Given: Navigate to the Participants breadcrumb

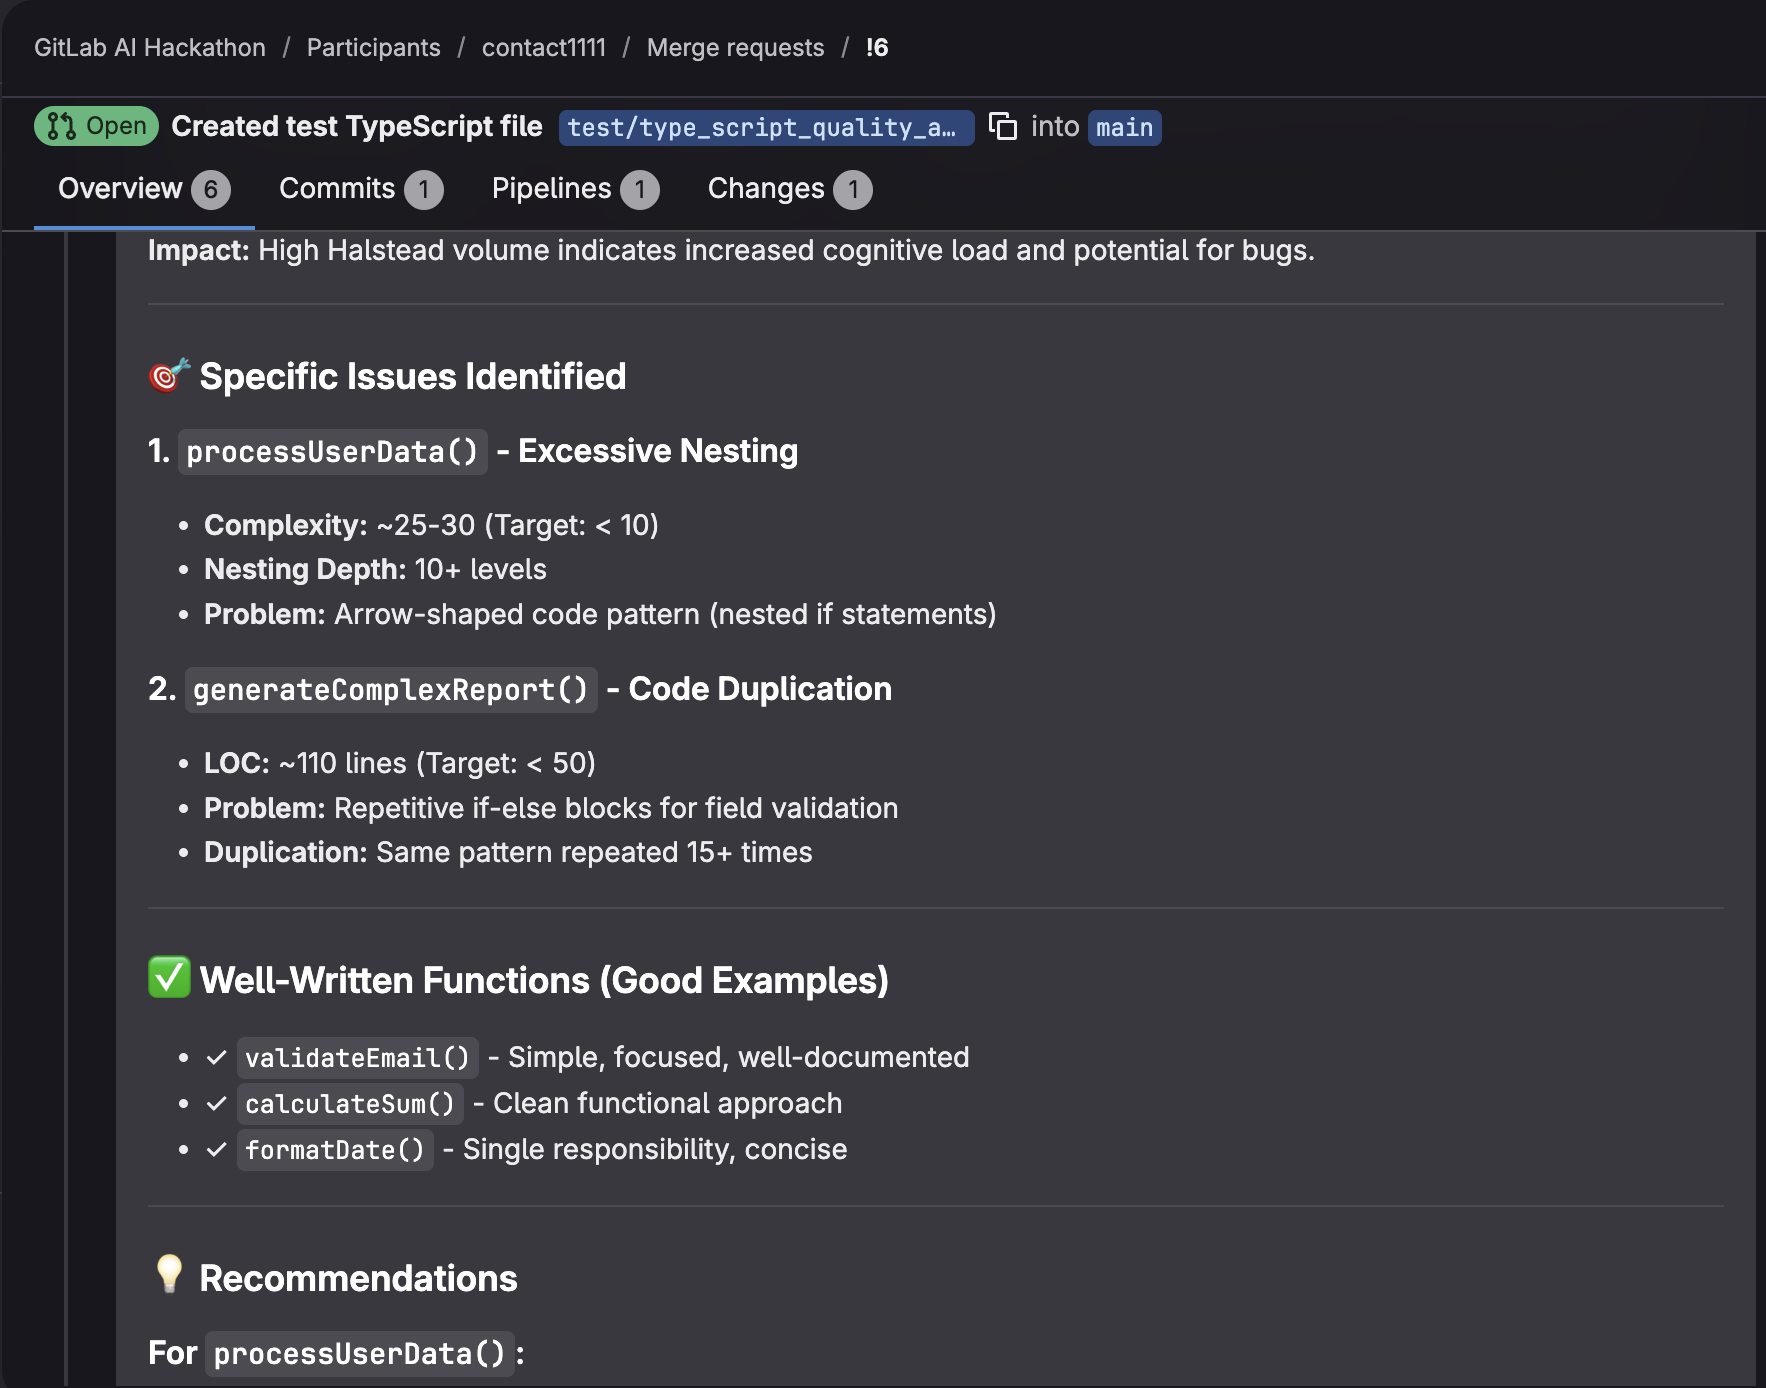Looking at the screenshot, I should [x=373, y=48].
